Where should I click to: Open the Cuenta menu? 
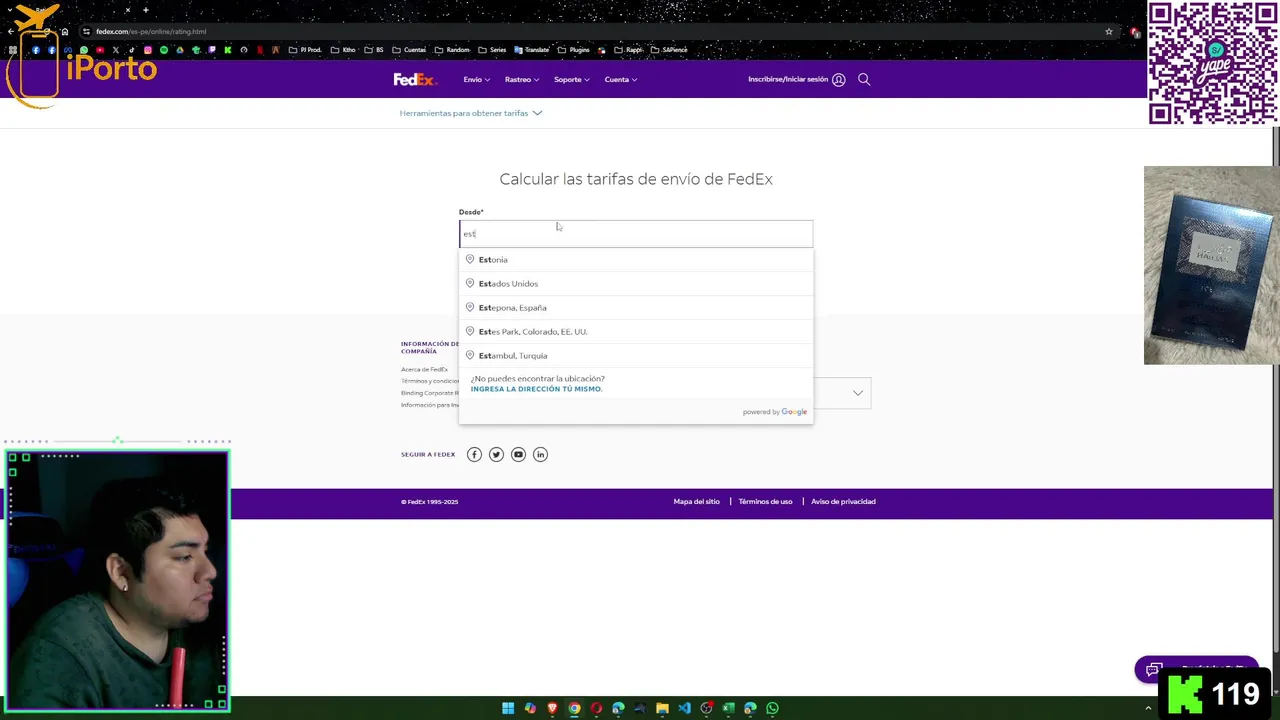click(620, 80)
